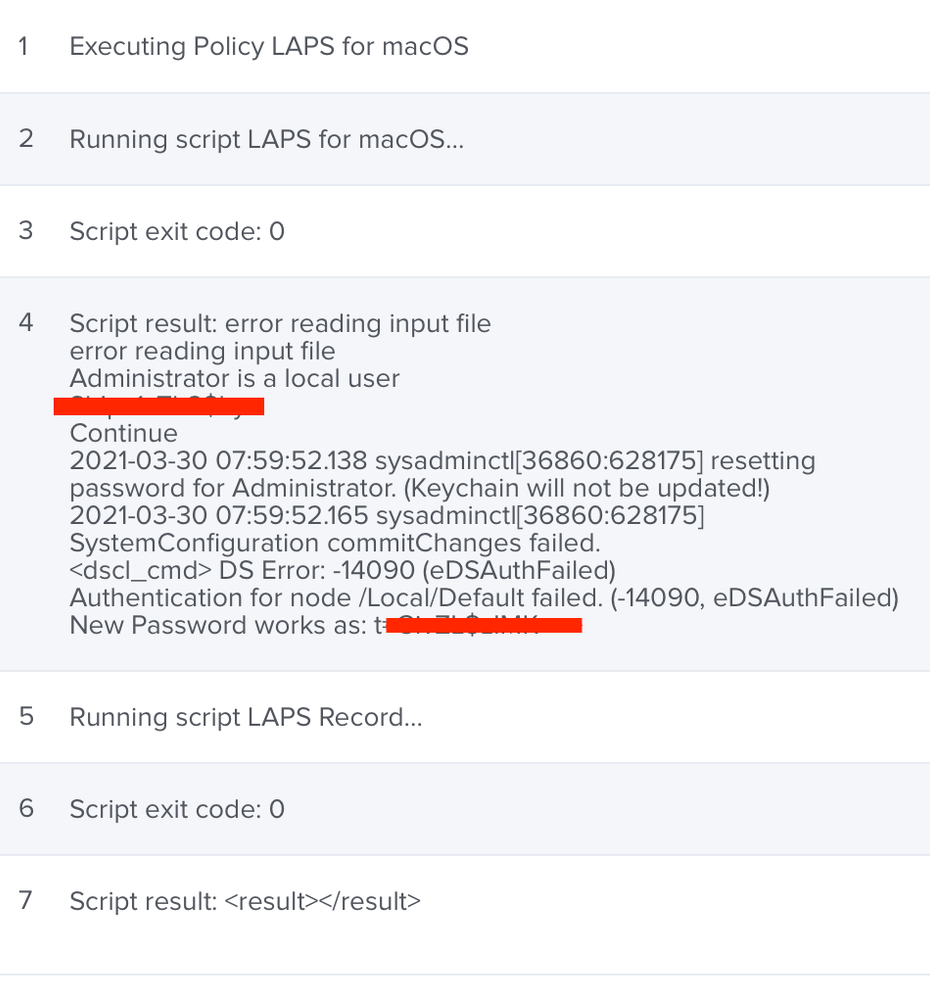Click row number 4 label
Image resolution: width=930 pixels, height=999 pixels.
click(25, 322)
